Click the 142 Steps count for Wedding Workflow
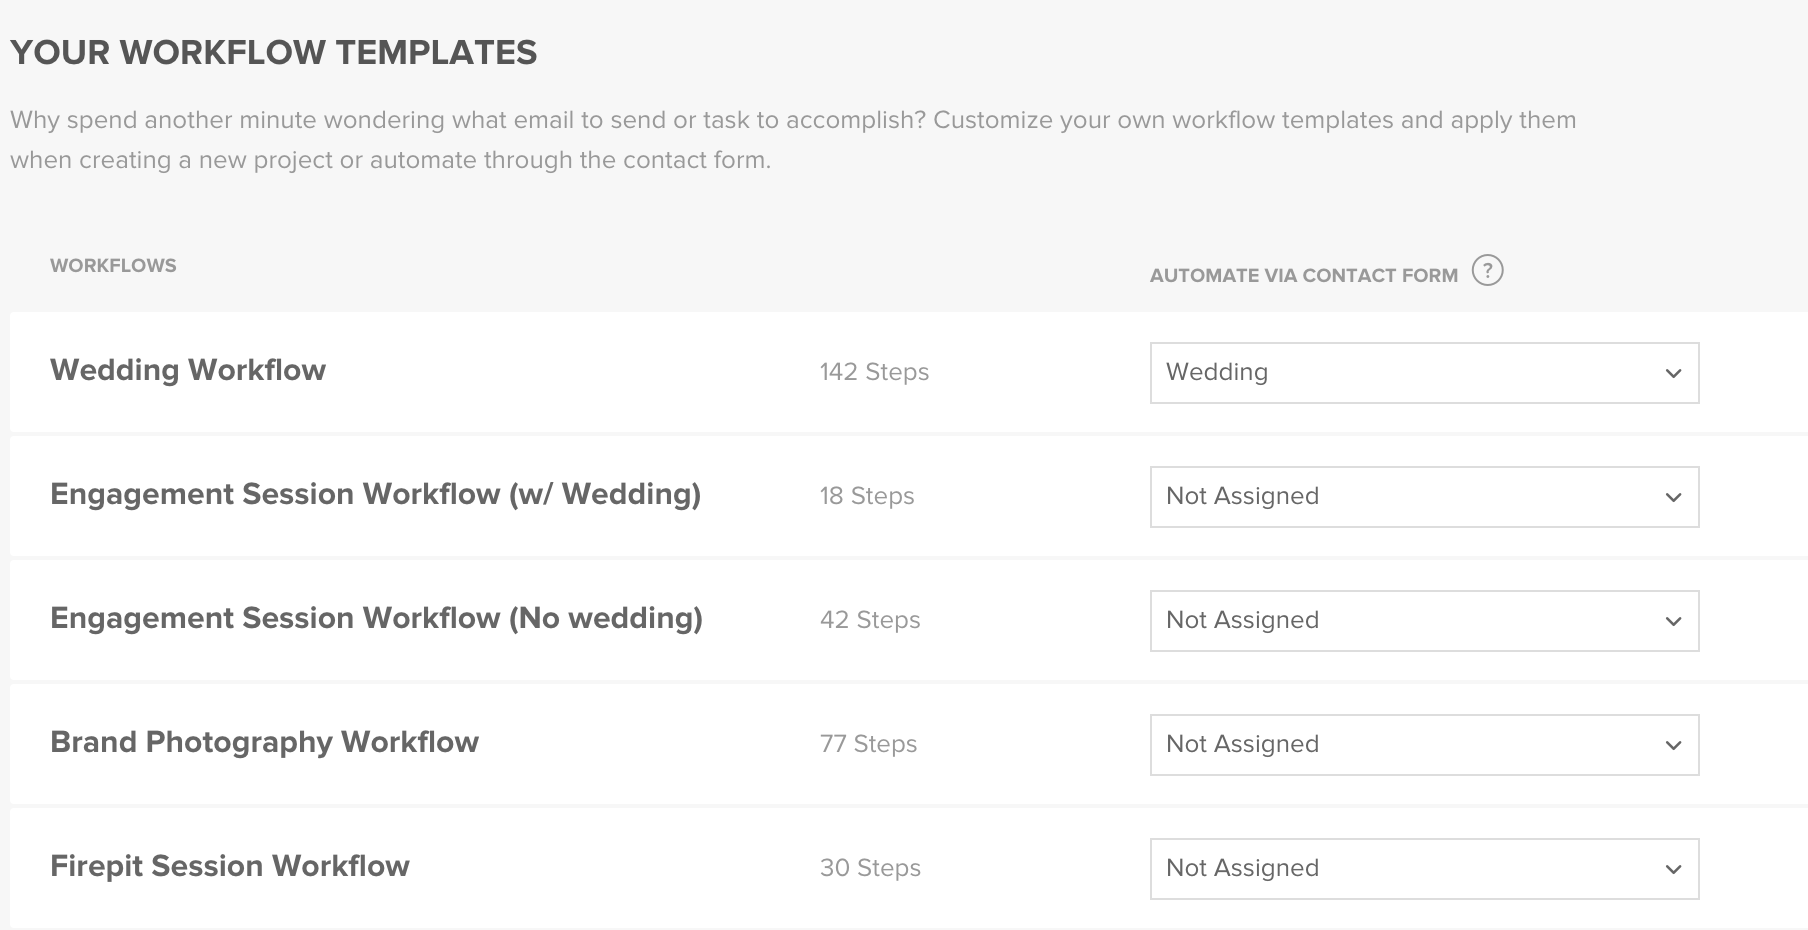1808x930 pixels. 874,372
